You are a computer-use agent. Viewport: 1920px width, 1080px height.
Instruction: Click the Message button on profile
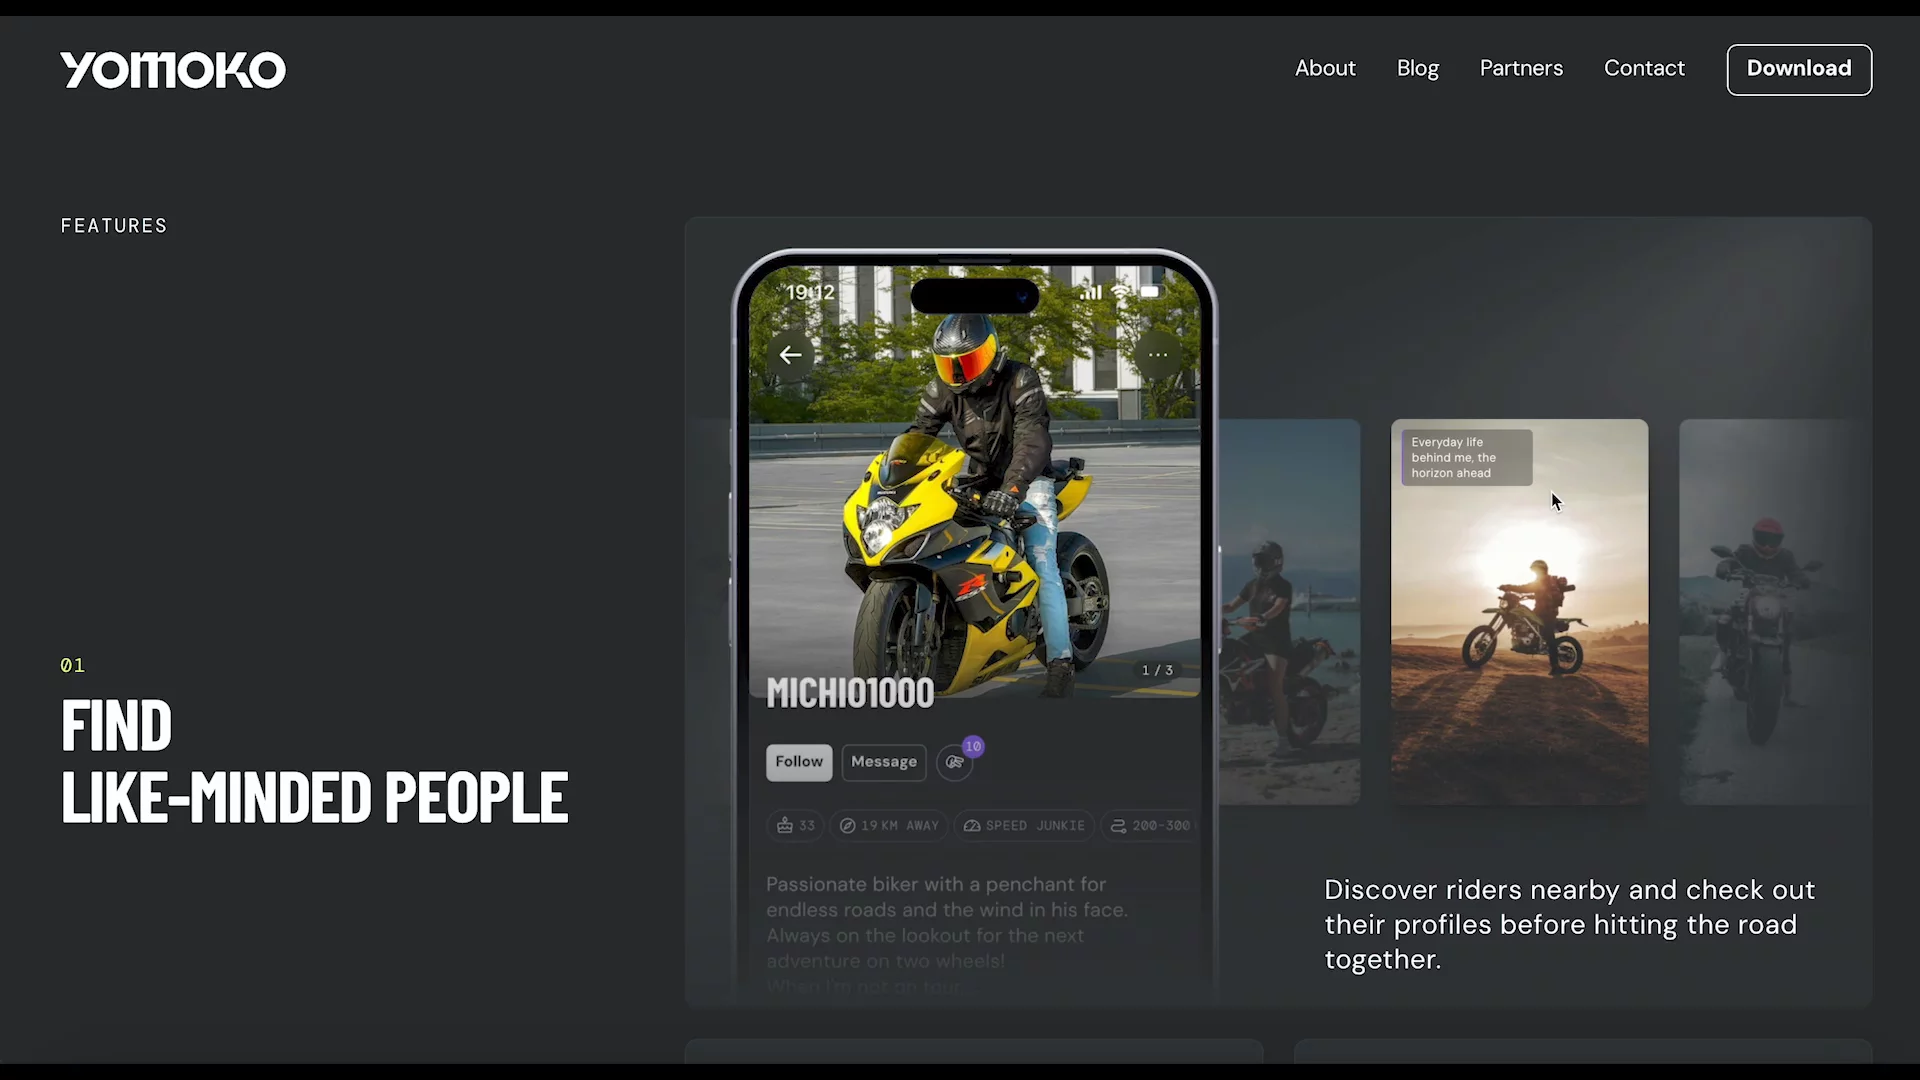point(884,762)
